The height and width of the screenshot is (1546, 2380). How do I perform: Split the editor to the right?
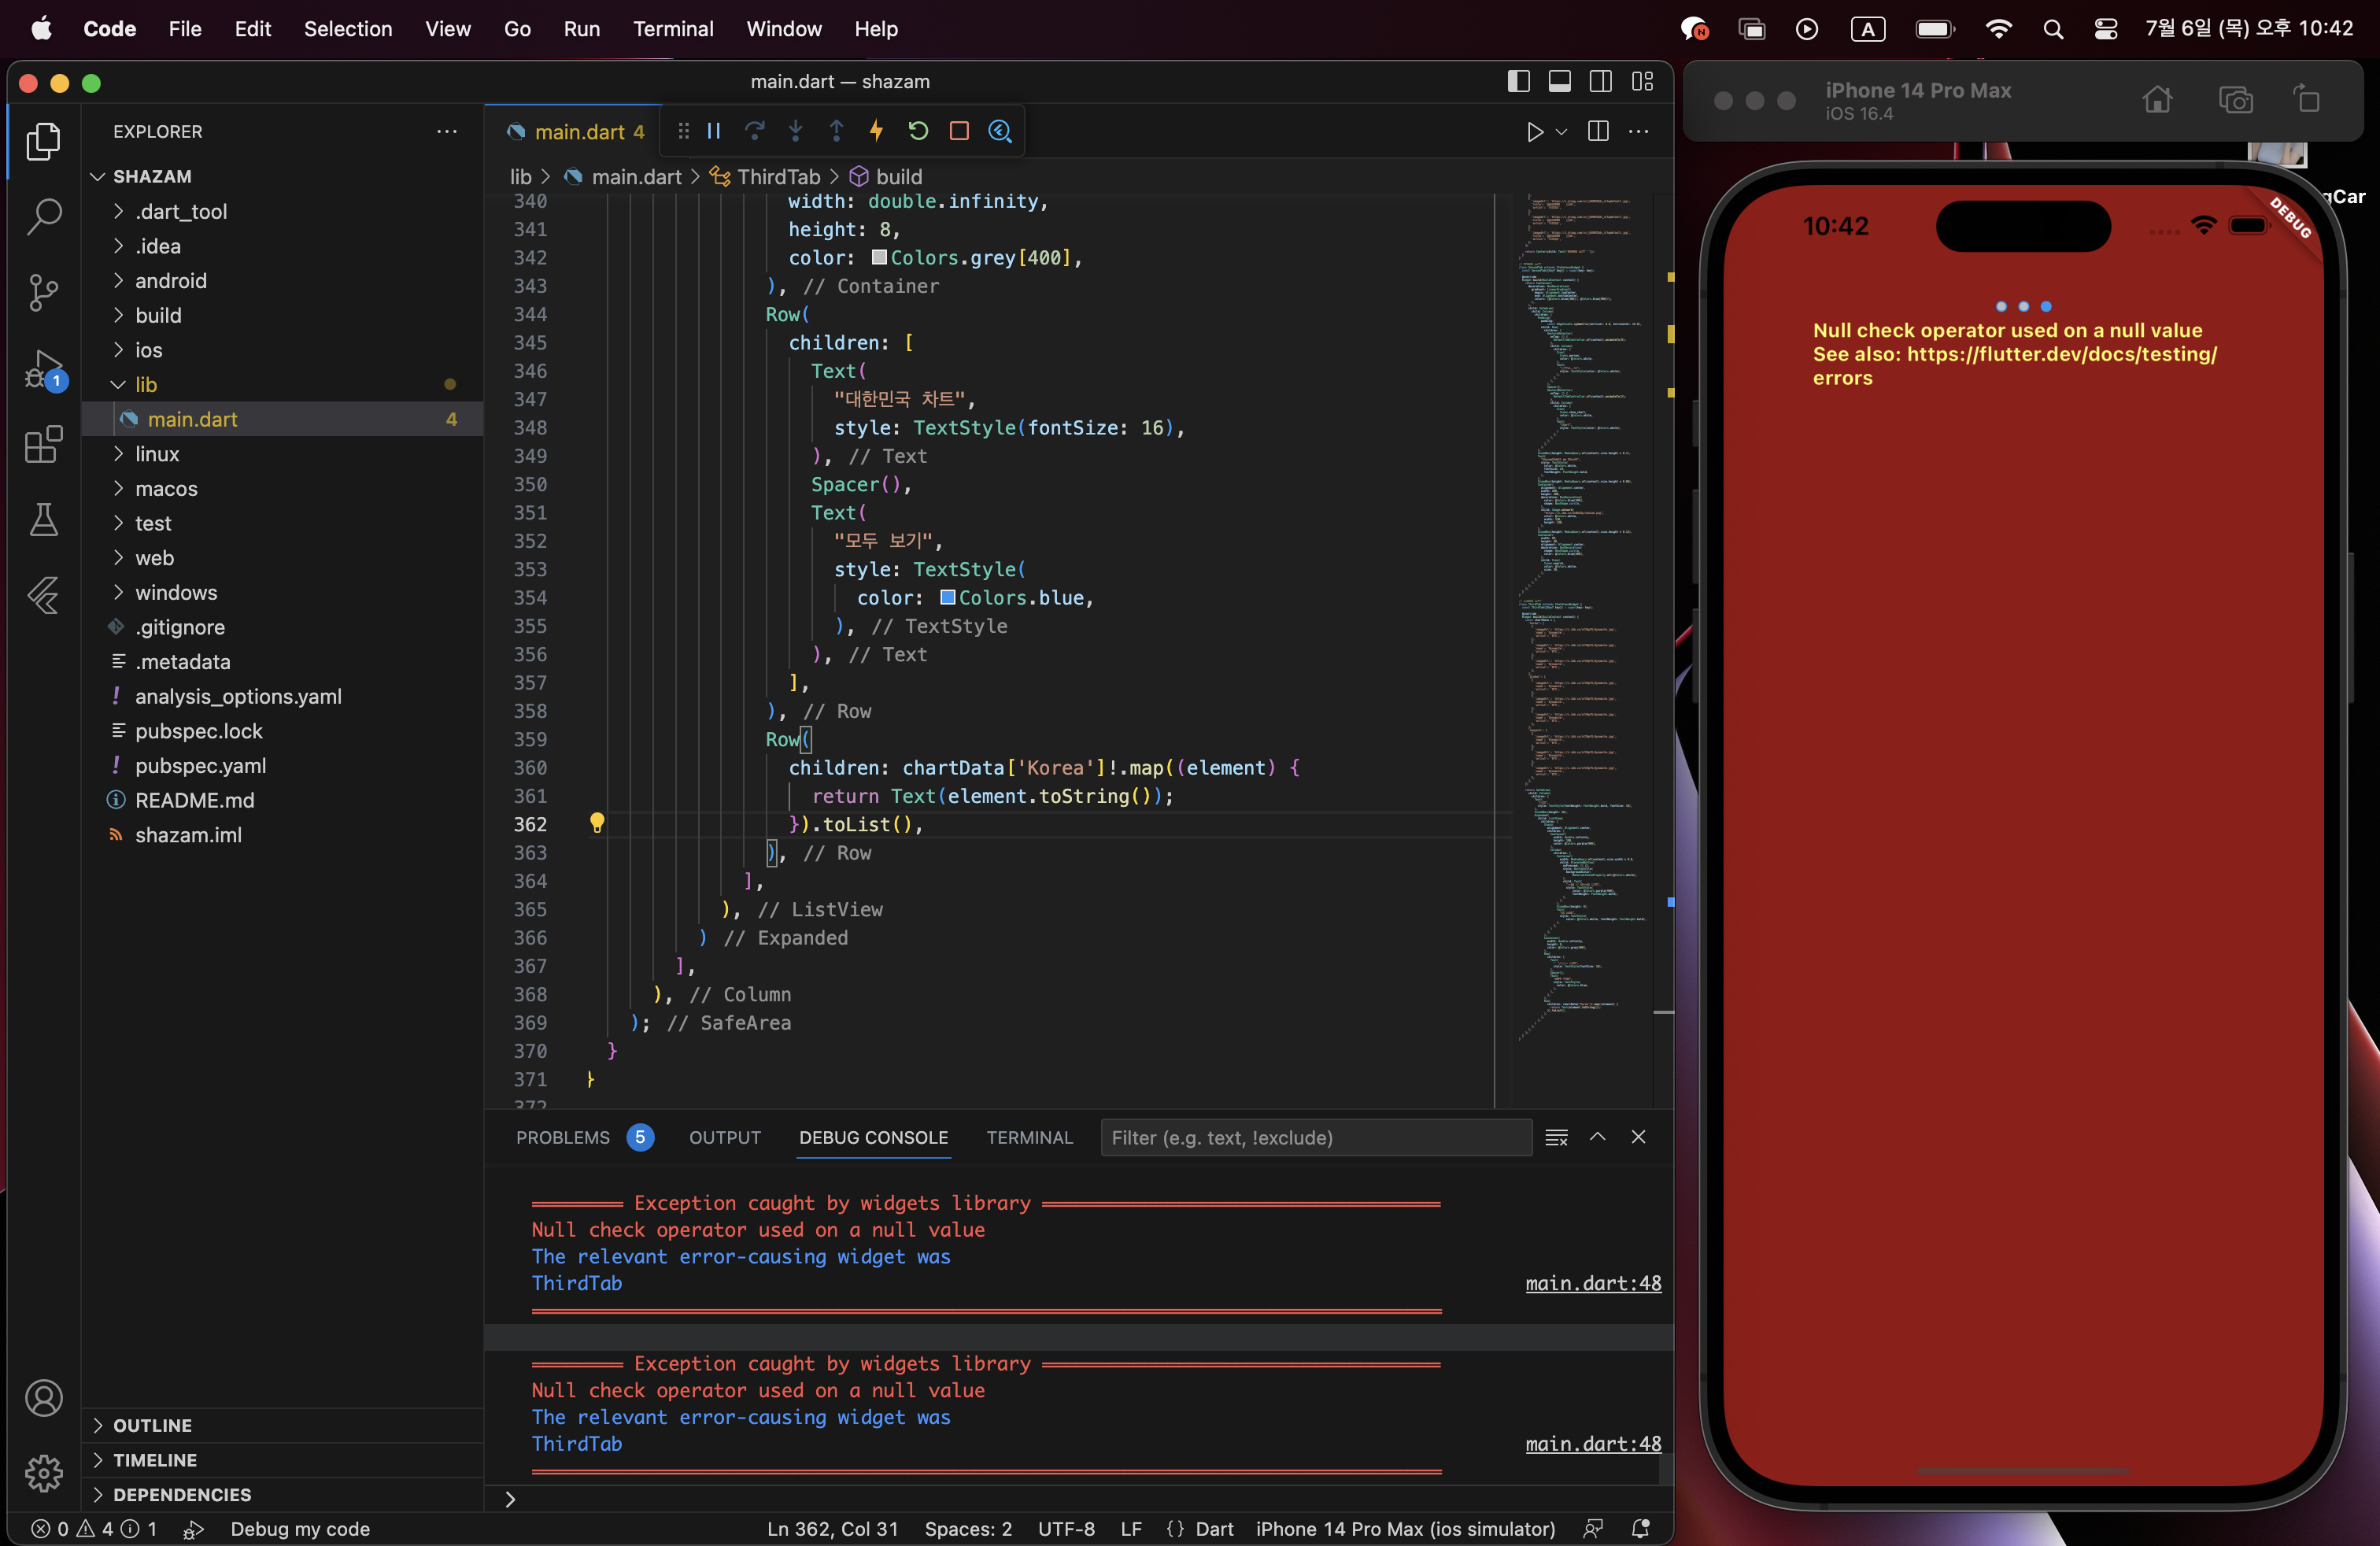point(1598,132)
